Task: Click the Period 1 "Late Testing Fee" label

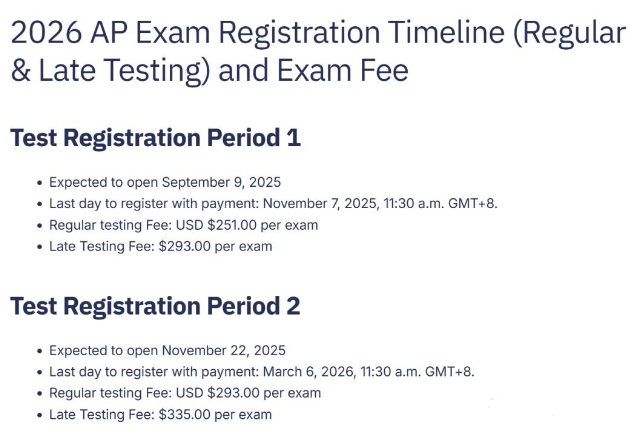Action: pos(100,246)
